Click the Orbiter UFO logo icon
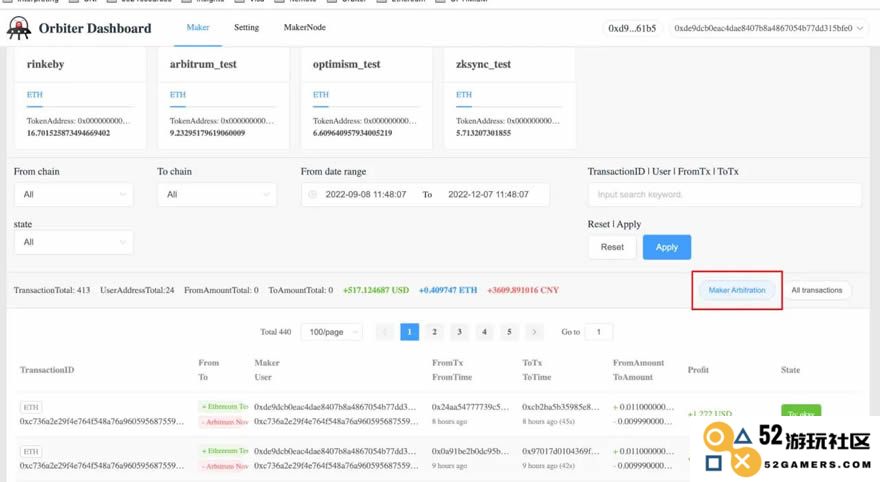Viewport: 880px width, 482px height. coord(19,28)
